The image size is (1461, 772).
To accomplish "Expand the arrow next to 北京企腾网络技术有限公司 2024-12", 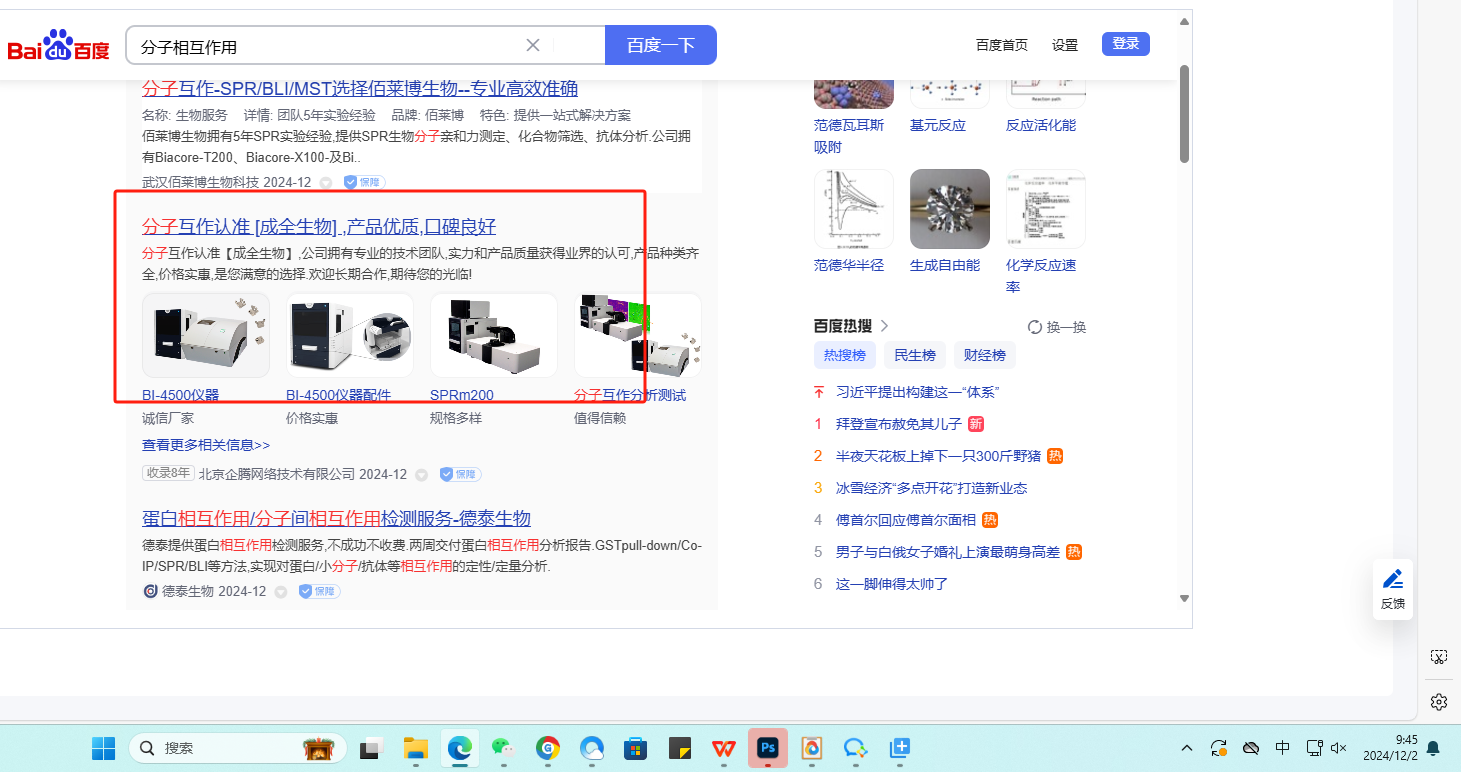I will pyautogui.click(x=422, y=475).
